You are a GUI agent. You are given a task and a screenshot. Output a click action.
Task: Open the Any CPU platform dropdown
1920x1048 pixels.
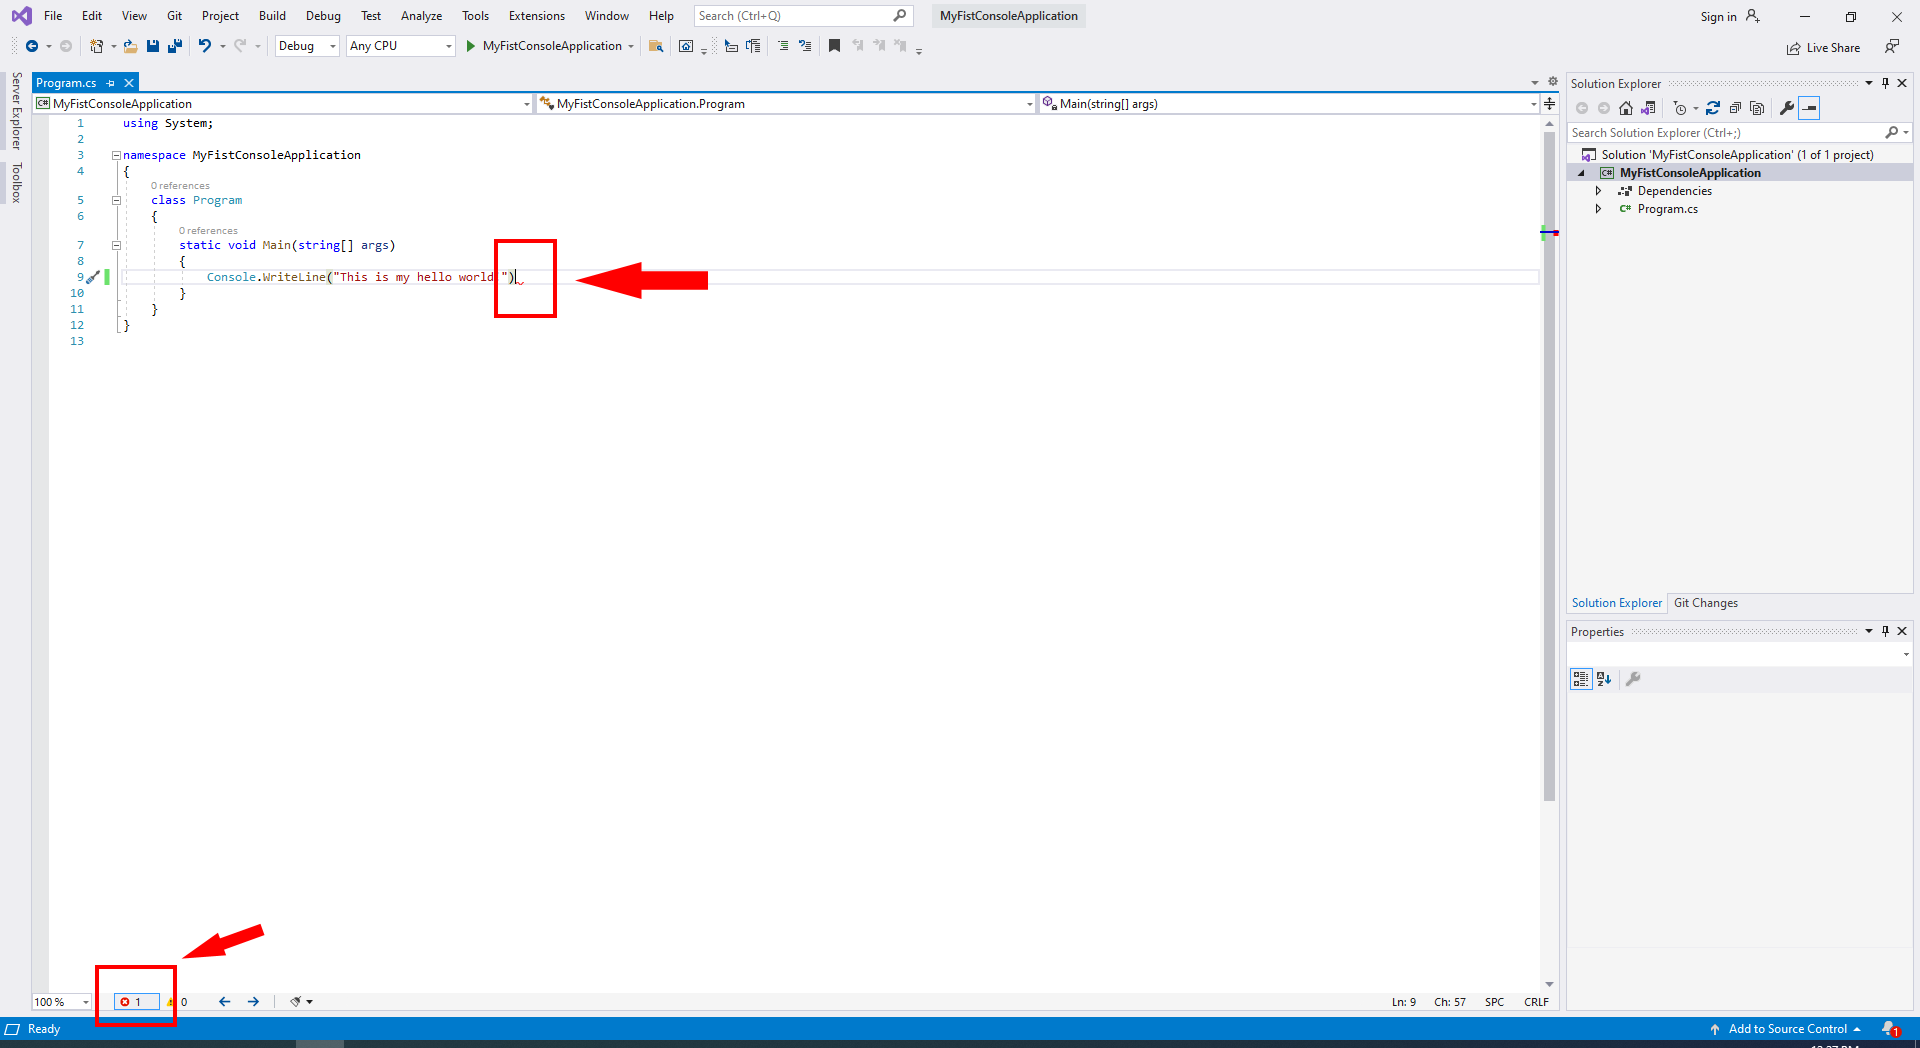(401, 46)
